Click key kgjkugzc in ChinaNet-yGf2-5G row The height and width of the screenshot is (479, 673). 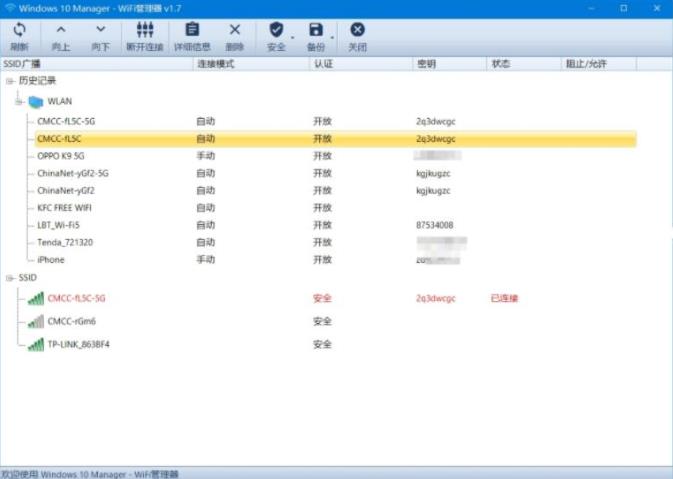click(433, 173)
